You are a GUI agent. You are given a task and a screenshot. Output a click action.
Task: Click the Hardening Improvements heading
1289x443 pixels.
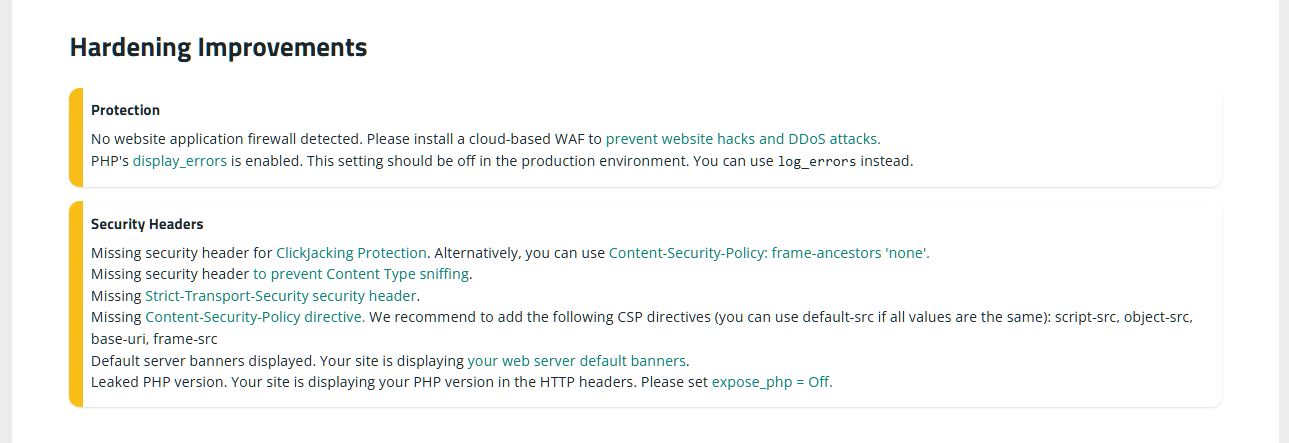point(218,47)
